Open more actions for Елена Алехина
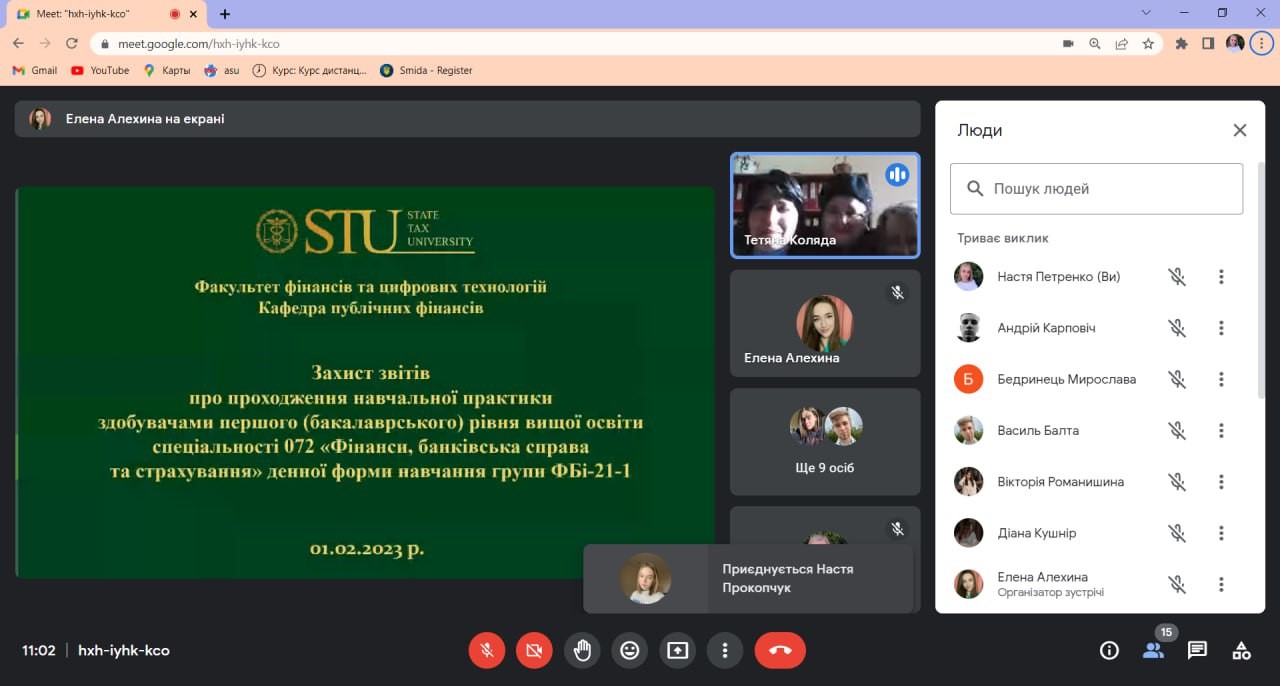This screenshot has width=1280, height=686. tap(1221, 584)
